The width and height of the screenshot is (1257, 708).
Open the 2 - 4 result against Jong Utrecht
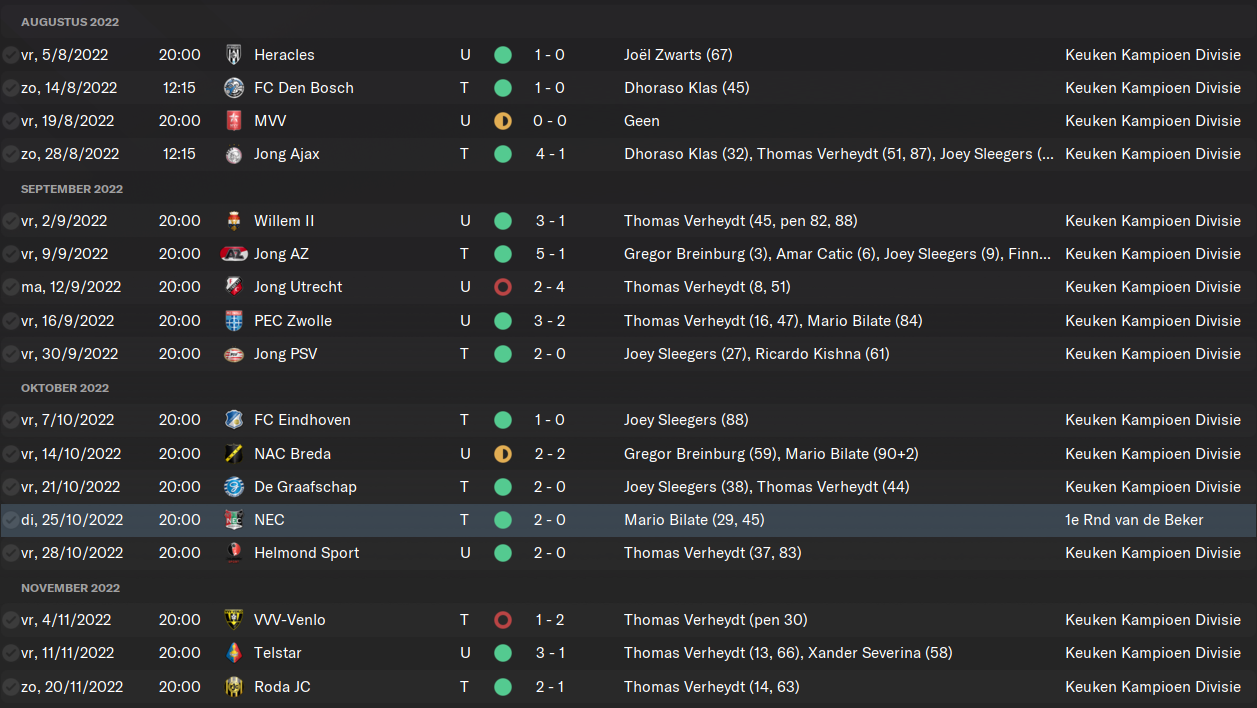pyautogui.click(x=550, y=287)
